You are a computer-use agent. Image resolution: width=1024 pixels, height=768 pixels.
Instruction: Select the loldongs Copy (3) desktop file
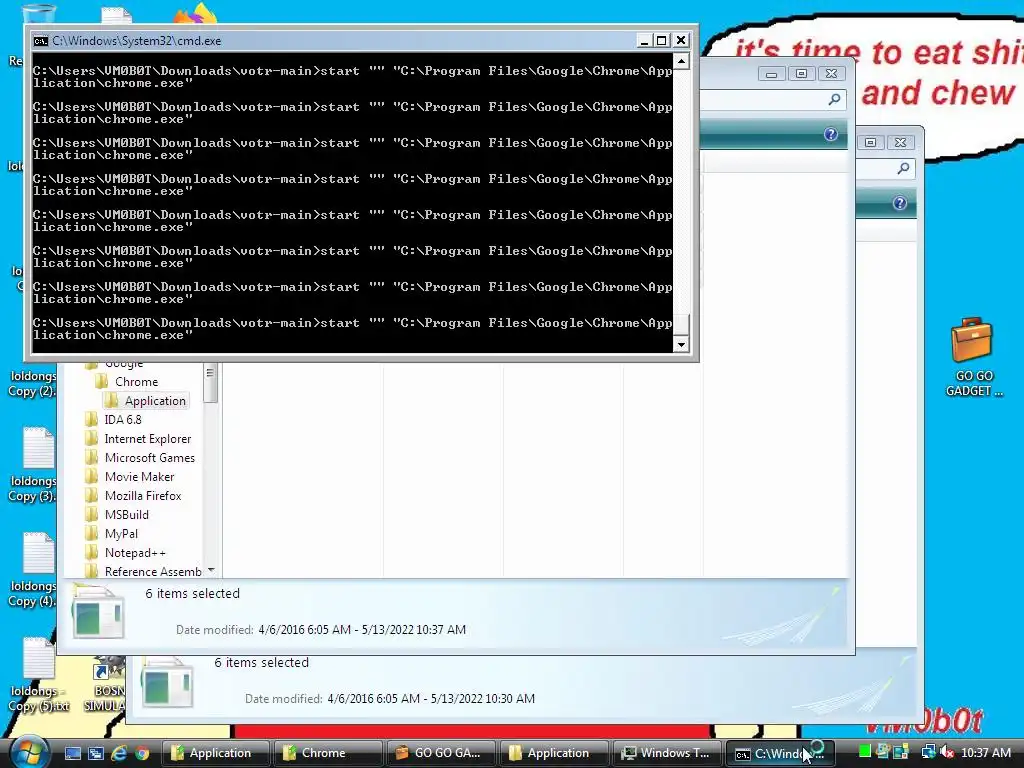(x=33, y=464)
